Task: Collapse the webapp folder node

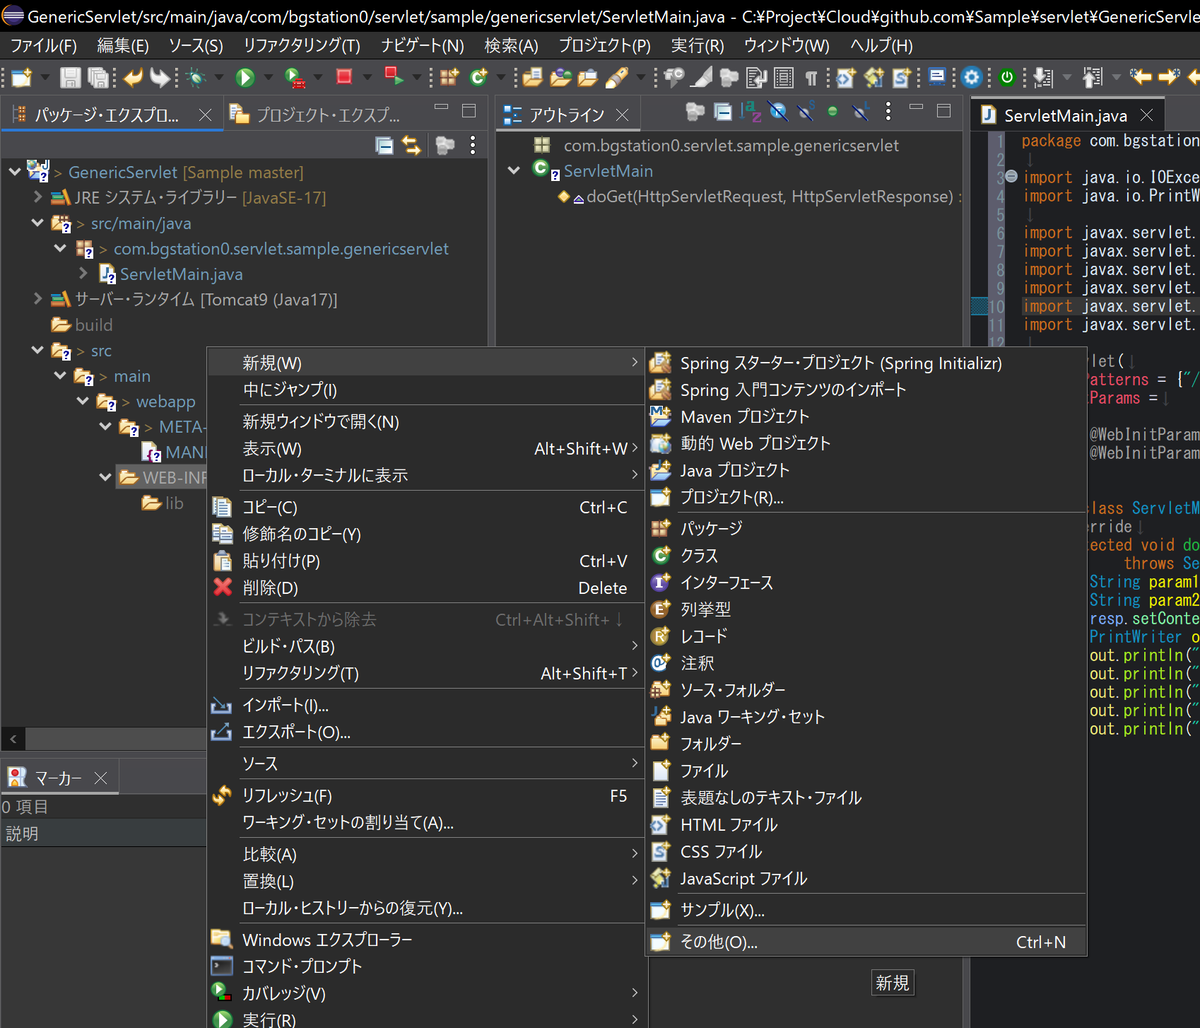Action: point(84,401)
